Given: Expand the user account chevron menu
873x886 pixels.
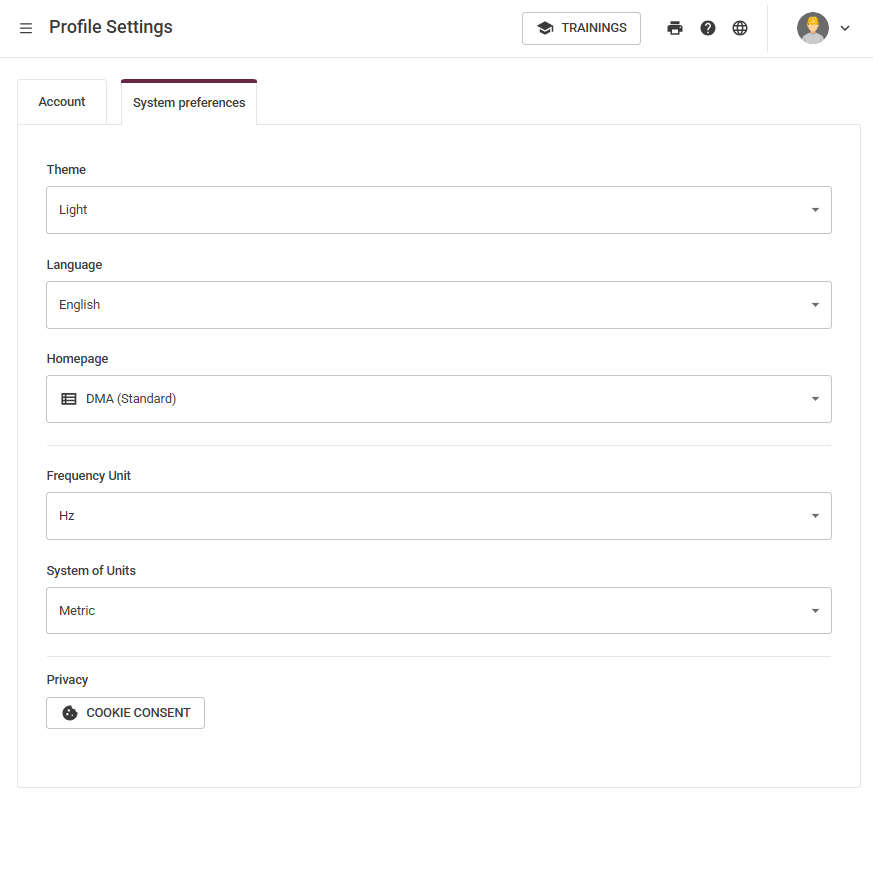Looking at the screenshot, I should pyautogui.click(x=845, y=28).
